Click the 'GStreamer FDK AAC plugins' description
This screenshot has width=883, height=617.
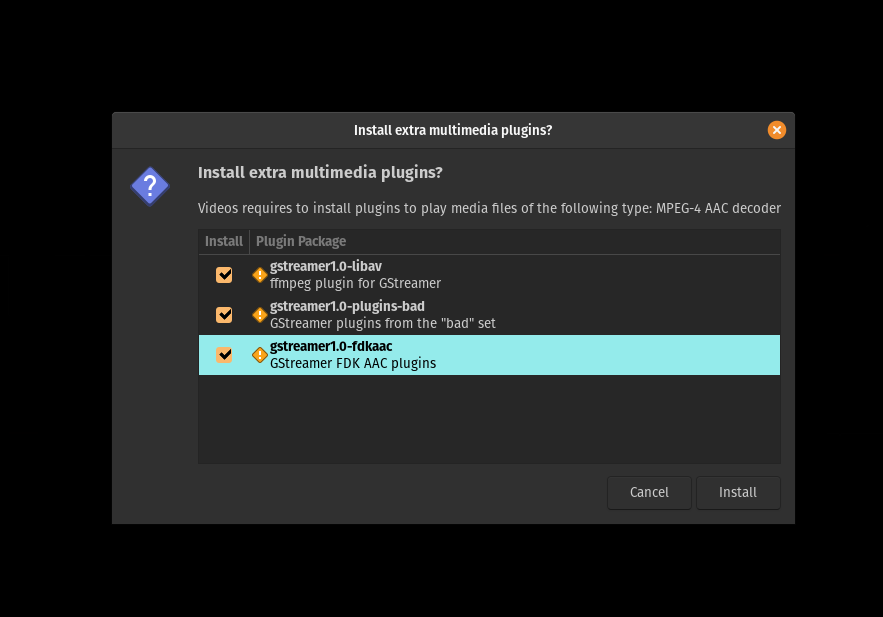(353, 363)
